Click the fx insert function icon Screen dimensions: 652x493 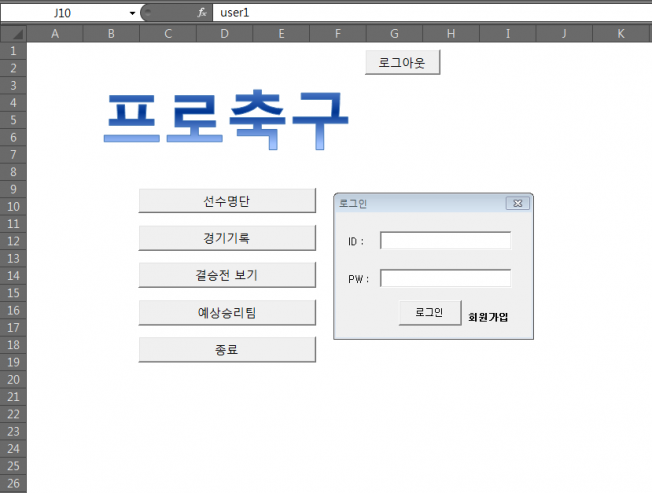pos(202,13)
